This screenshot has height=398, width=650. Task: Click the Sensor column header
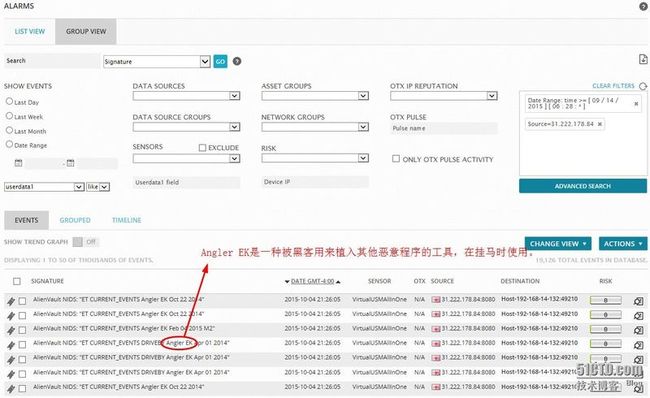pos(379,281)
